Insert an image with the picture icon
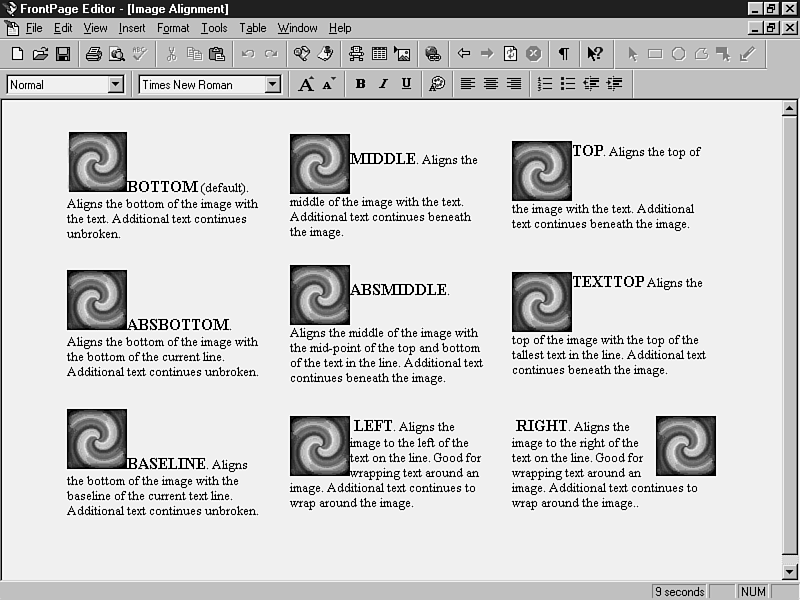 pos(402,54)
